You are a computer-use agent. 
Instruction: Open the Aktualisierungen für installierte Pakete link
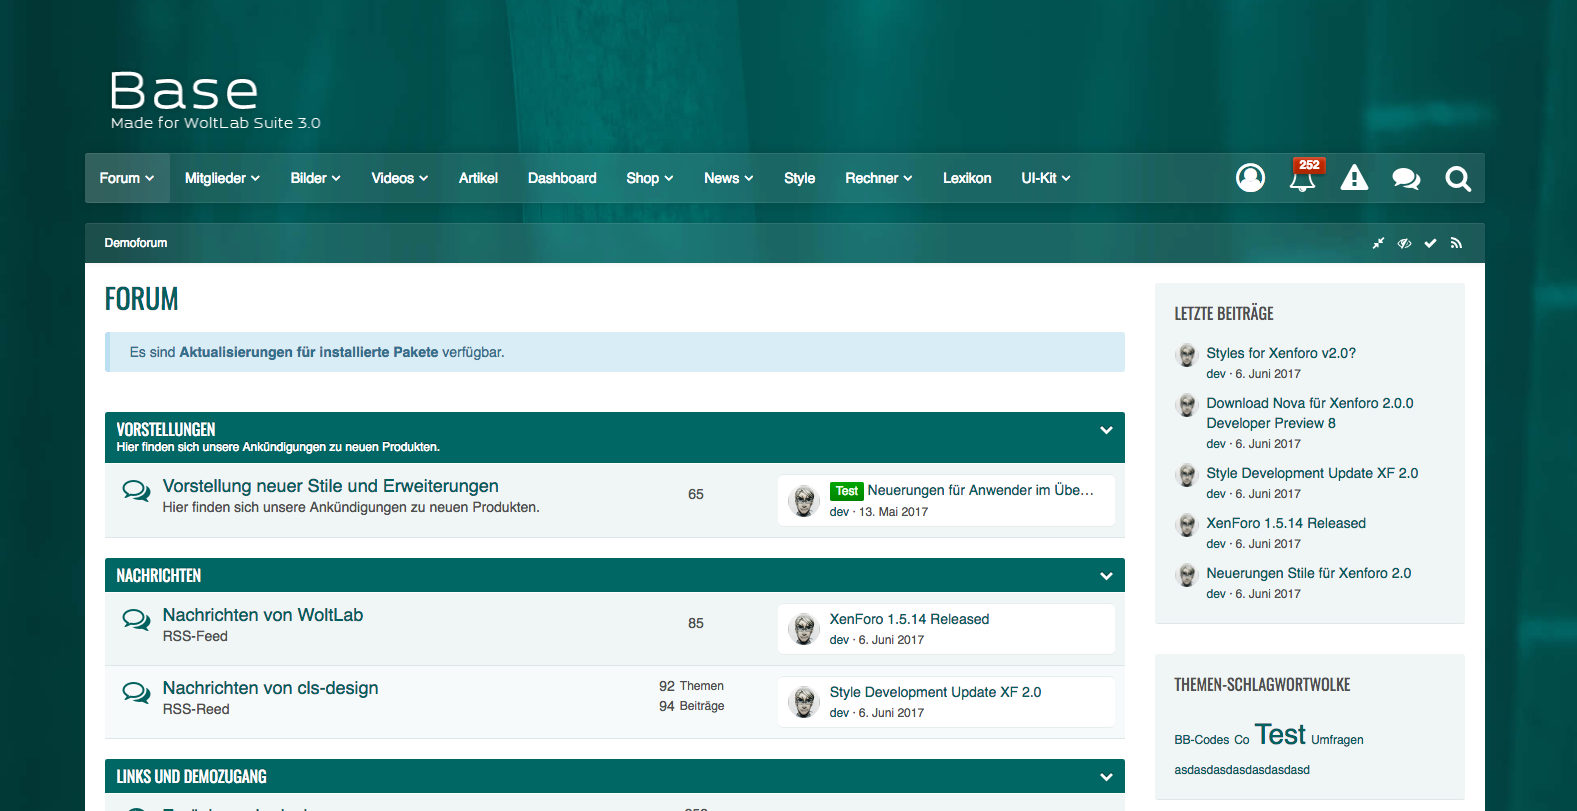308,352
